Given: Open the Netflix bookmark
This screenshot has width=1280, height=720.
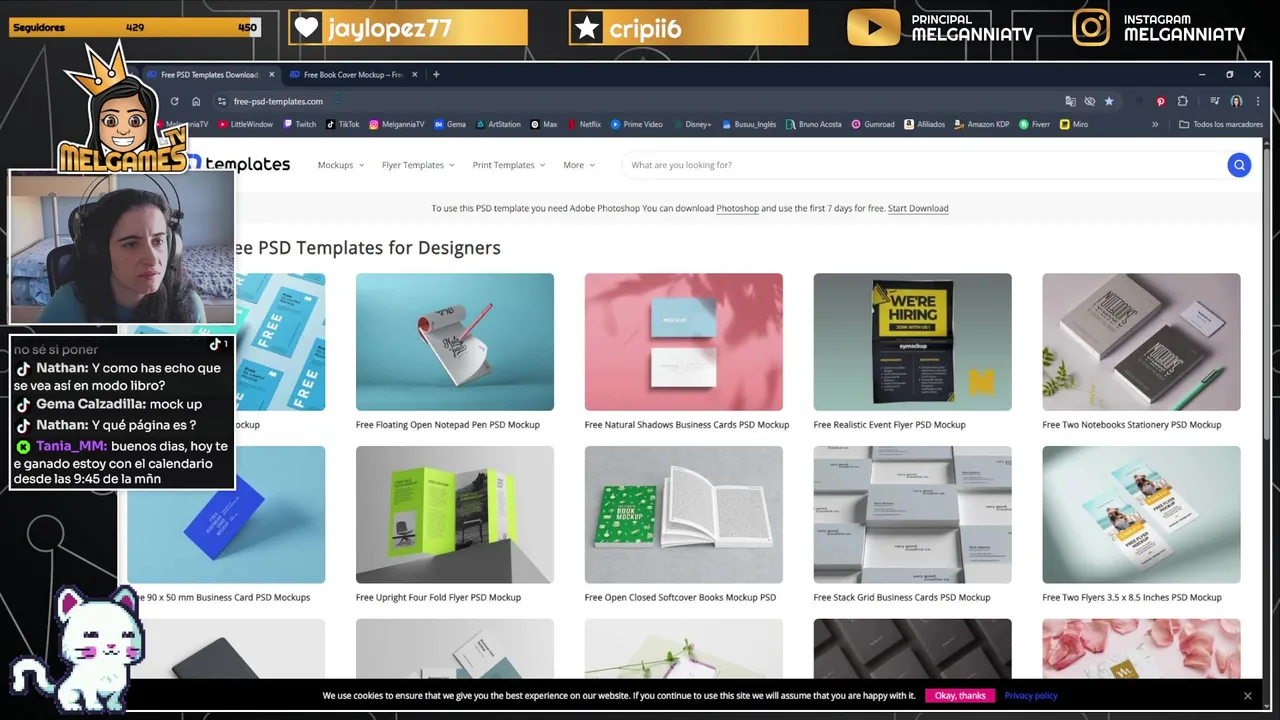Looking at the screenshot, I should tap(584, 124).
